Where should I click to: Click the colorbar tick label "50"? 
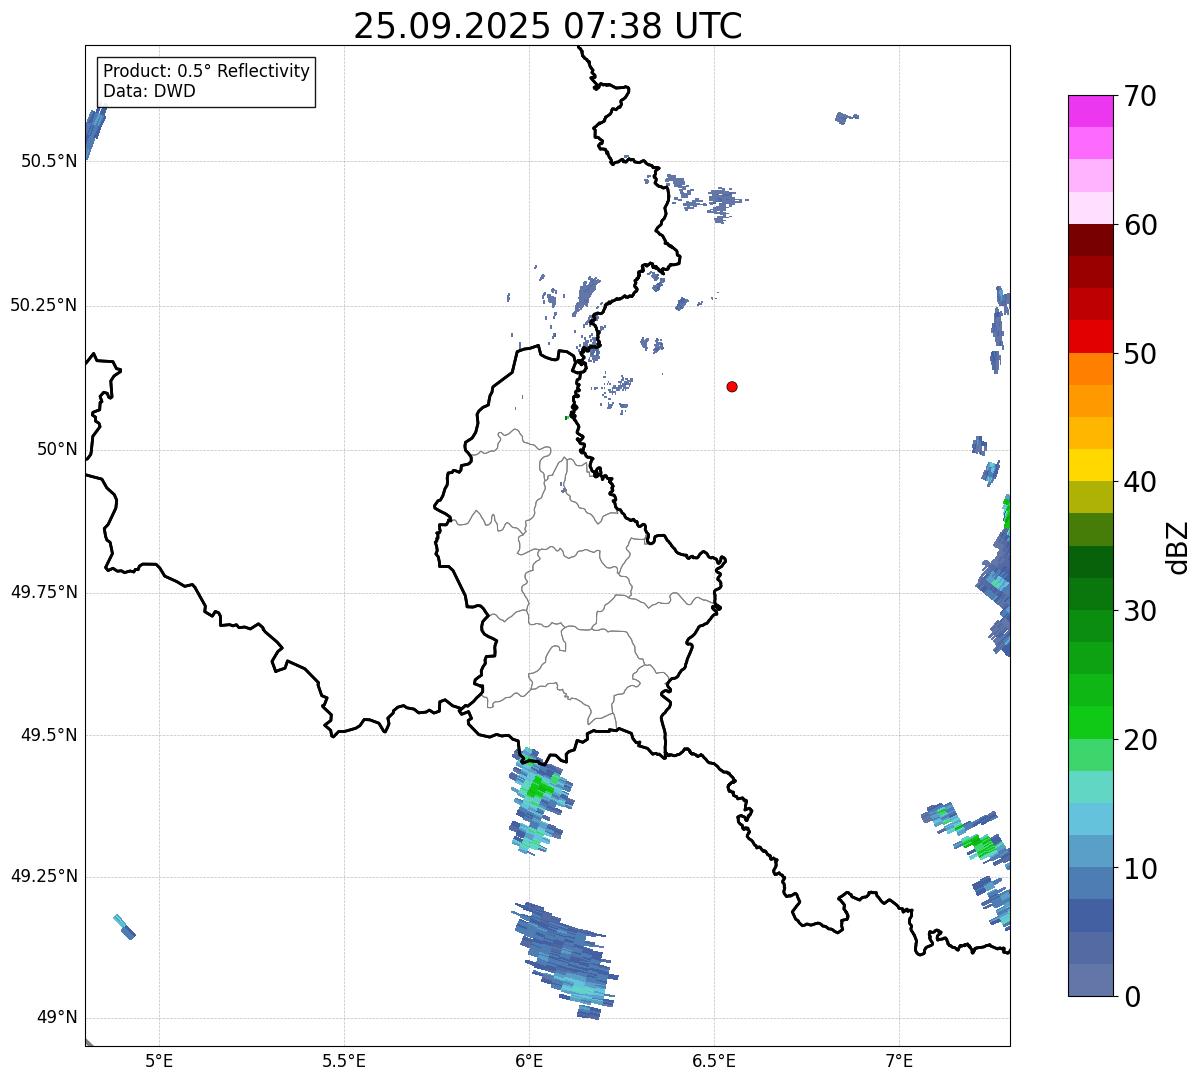click(x=1140, y=354)
